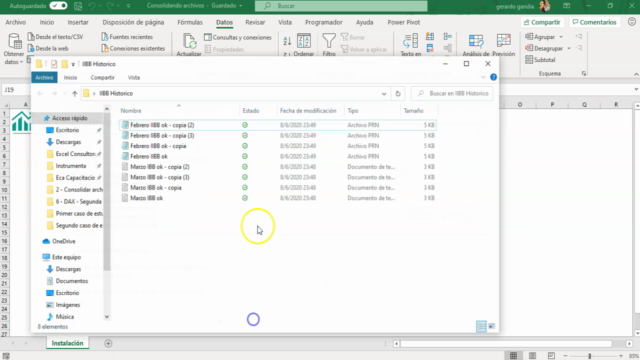Image resolution: width=640 pixels, height=360 pixels.
Task: Click the navigation pane scroll down arrow
Action: [x=107, y=317]
